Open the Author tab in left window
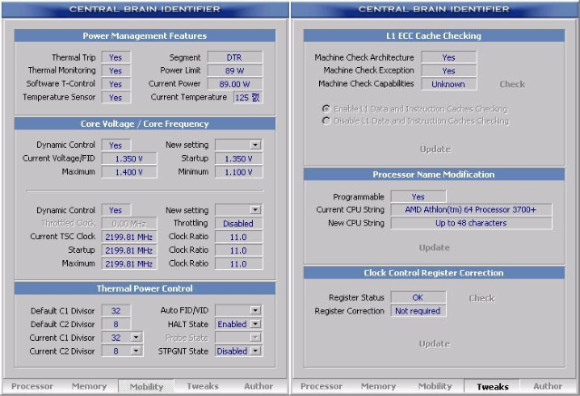The height and width of the screenshot is (396, 580). [259, 386]
